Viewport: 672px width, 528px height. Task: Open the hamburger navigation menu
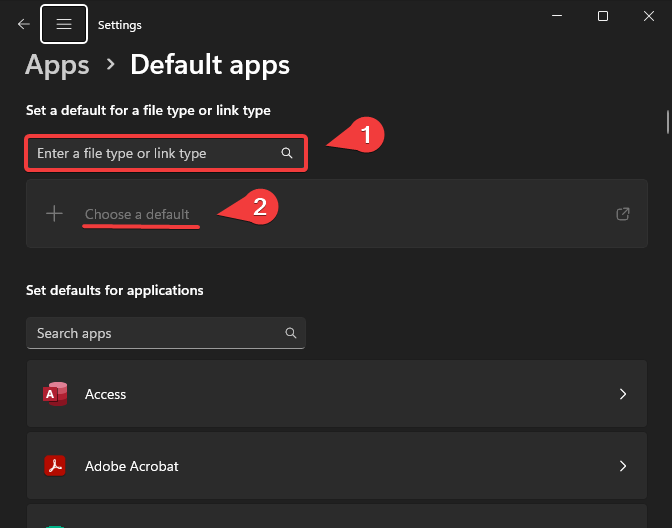coord(64,24)
